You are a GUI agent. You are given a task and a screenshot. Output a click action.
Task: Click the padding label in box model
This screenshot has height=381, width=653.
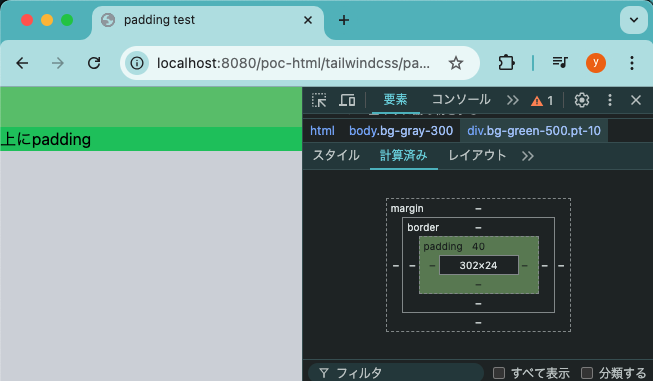coord(443,247)
